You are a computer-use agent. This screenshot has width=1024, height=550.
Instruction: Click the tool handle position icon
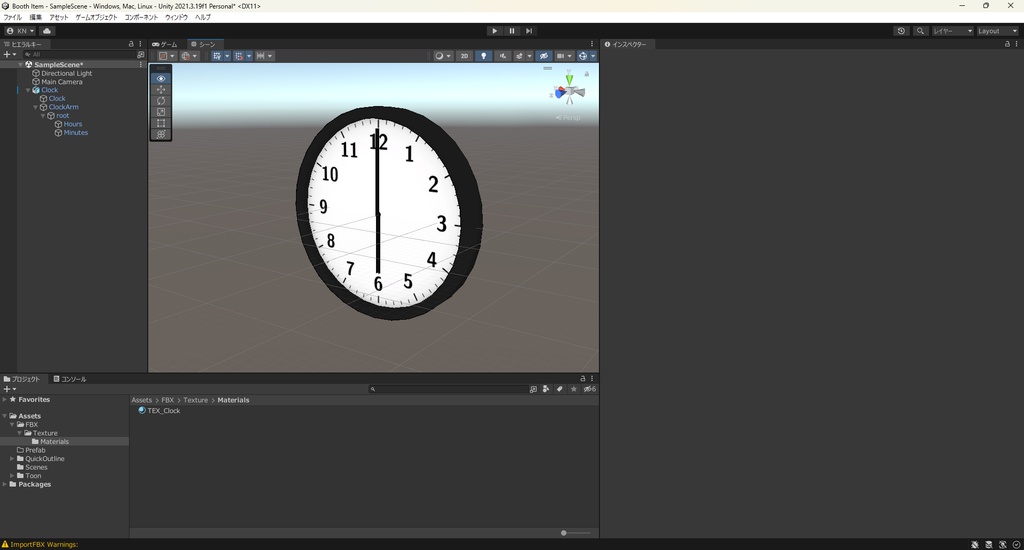point(163,56)
